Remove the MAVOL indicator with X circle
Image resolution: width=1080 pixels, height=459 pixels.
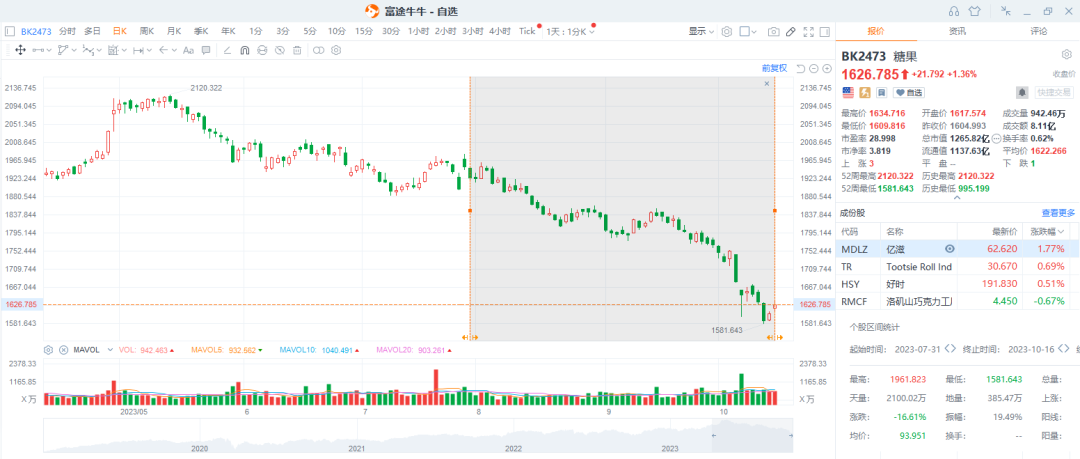point(63,350)
